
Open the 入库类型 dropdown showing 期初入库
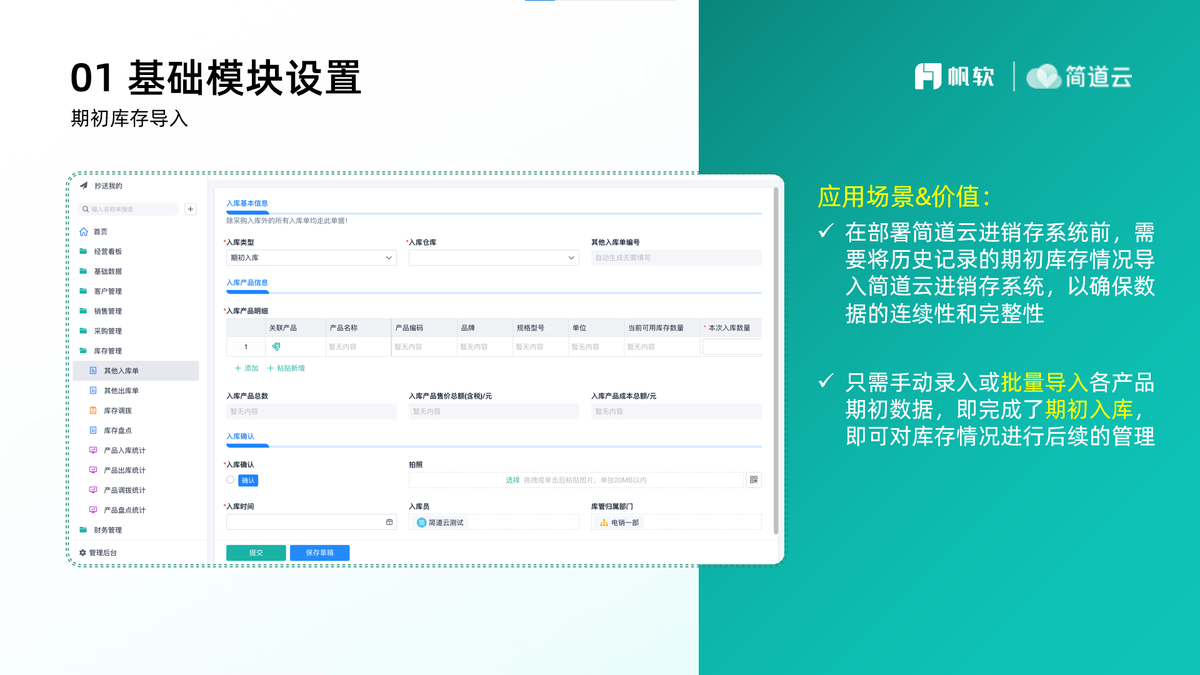[x=311, y=258]
